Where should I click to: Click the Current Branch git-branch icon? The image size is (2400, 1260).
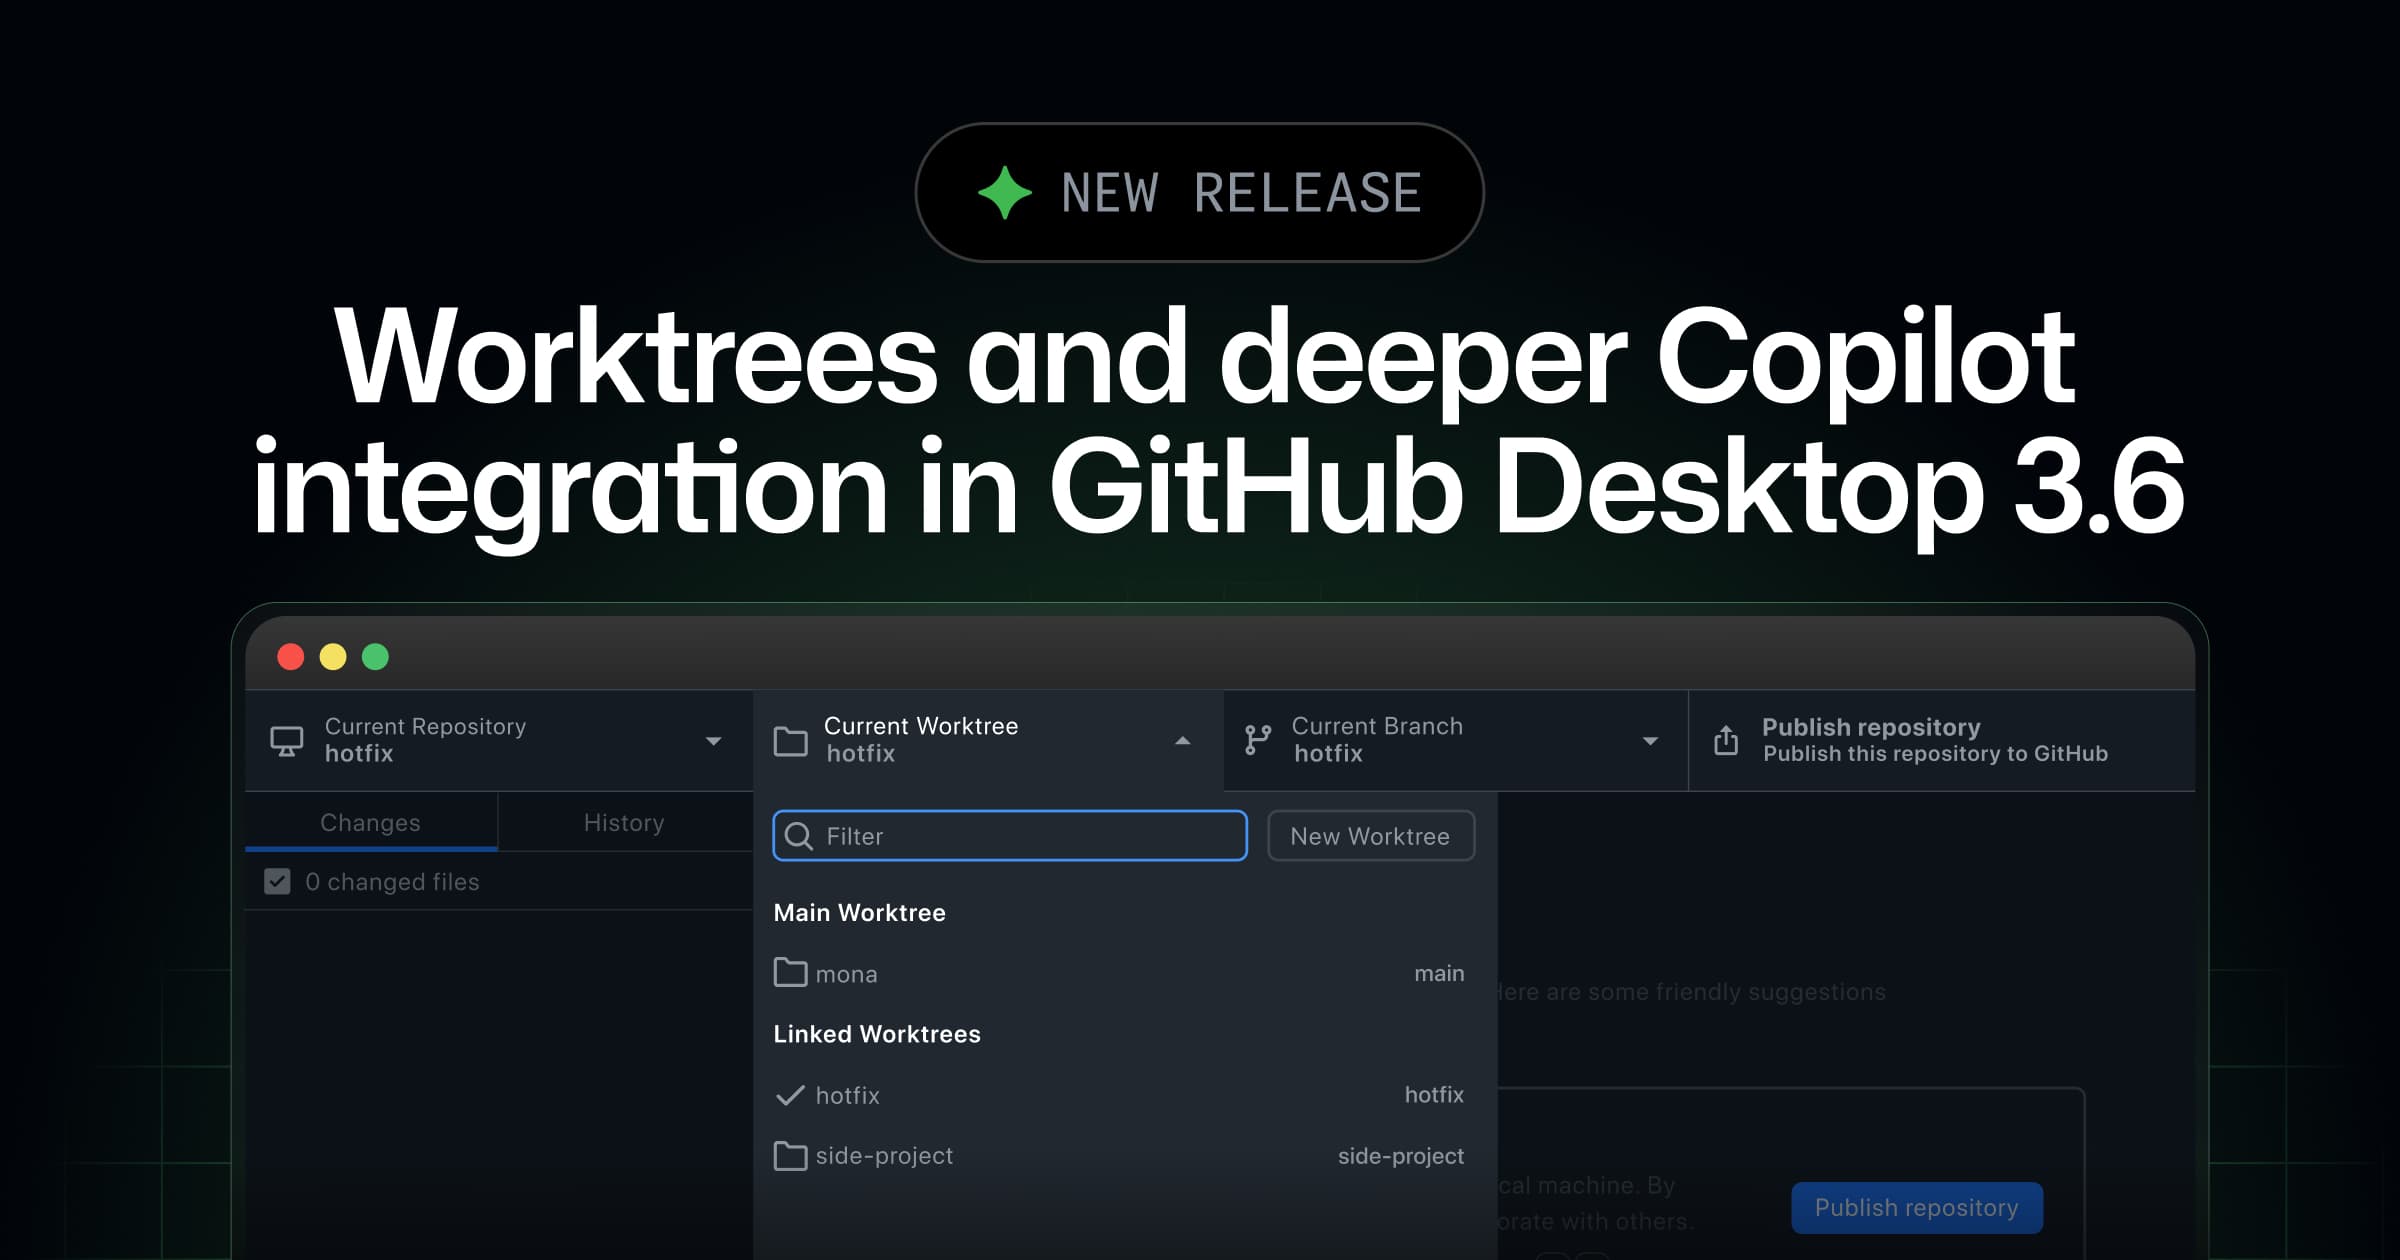pyautogui.click(x=1257, y=740)
